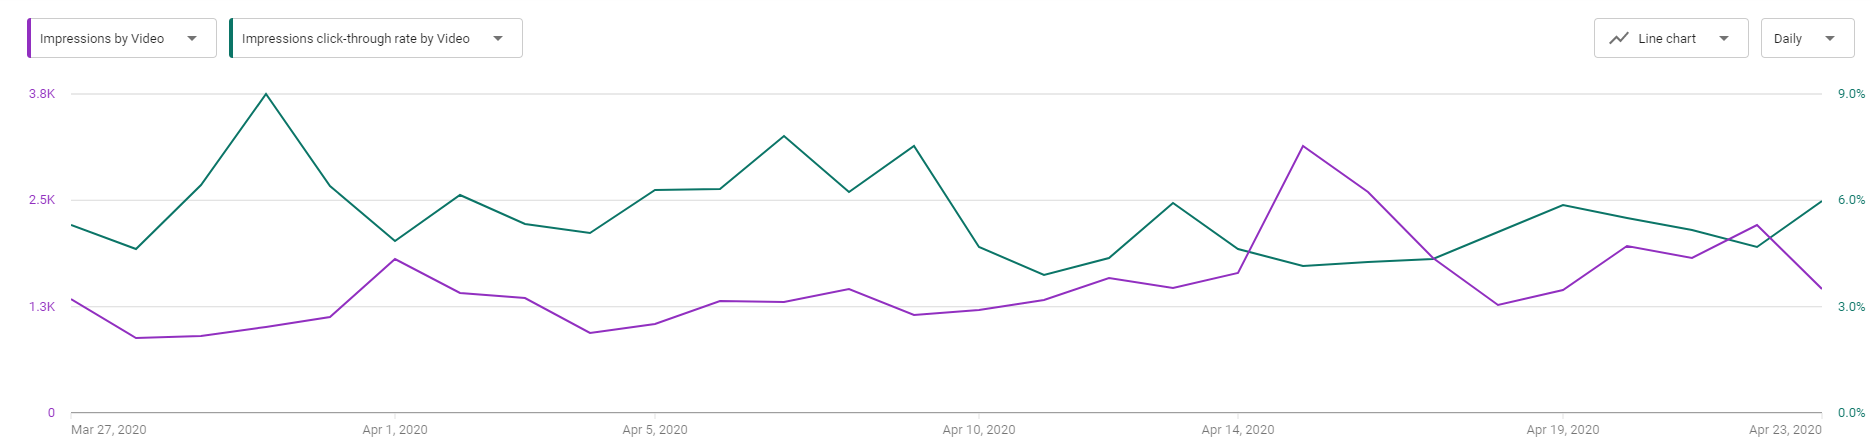
Task: Click the Apr 1, 2020 date label
Action: pos(395,430)
